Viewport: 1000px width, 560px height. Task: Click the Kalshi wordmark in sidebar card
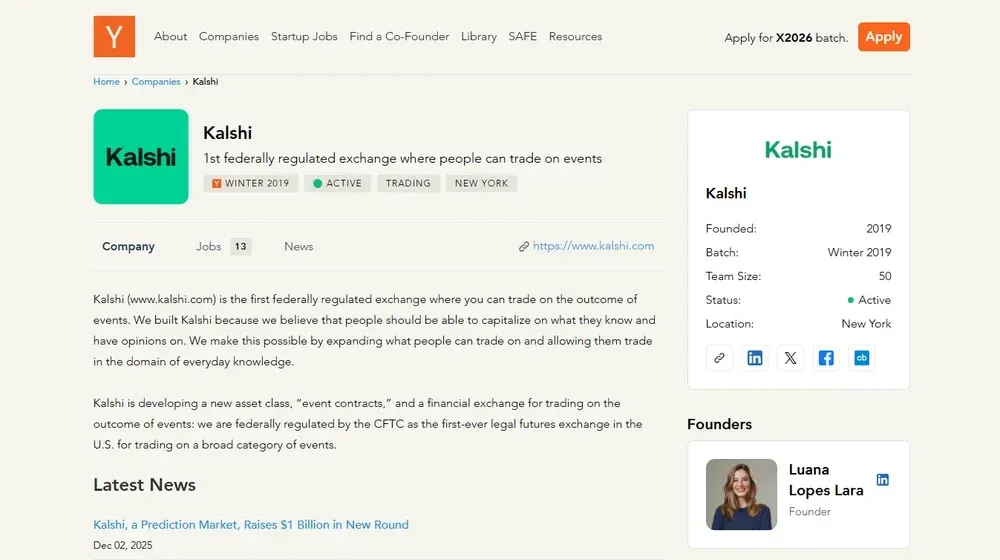798,150
